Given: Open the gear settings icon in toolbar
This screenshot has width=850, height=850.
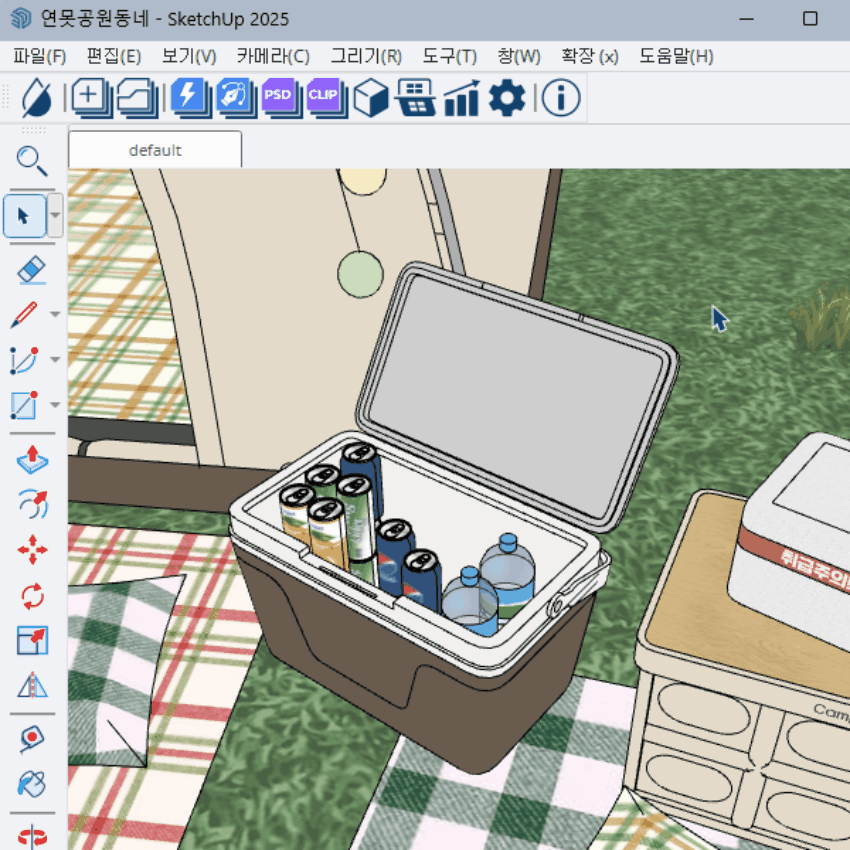Looking at the screenshot, I should (x=507, y=98).
